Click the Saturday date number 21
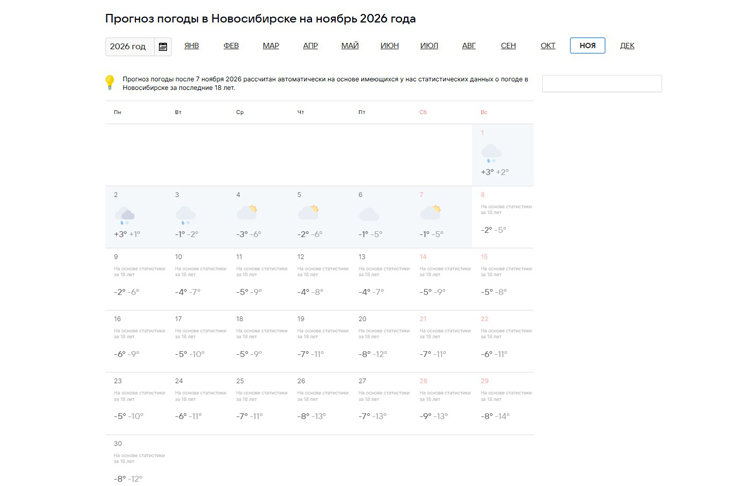This screenshot has height=486, width=729. coord(423,319)
